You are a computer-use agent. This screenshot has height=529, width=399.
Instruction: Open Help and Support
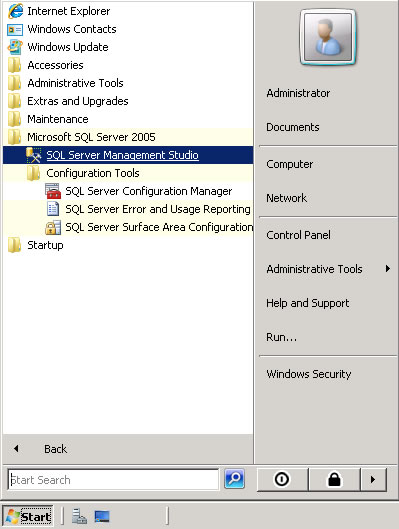click(308, 303)
